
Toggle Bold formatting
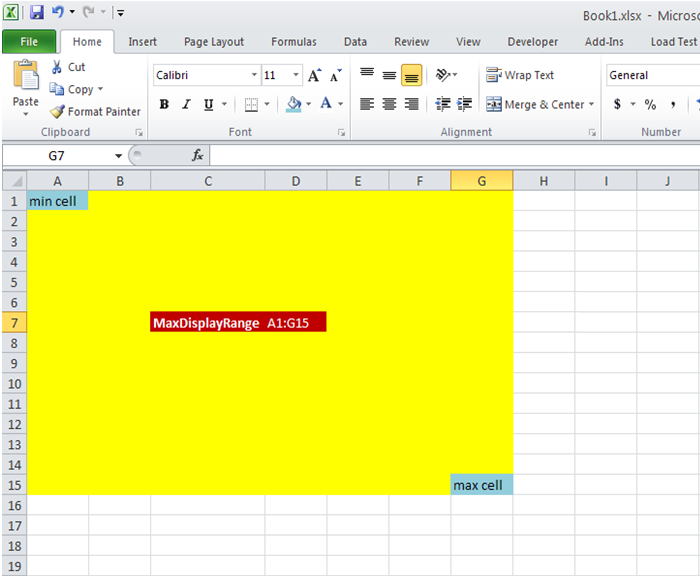(x=164, y=104)
